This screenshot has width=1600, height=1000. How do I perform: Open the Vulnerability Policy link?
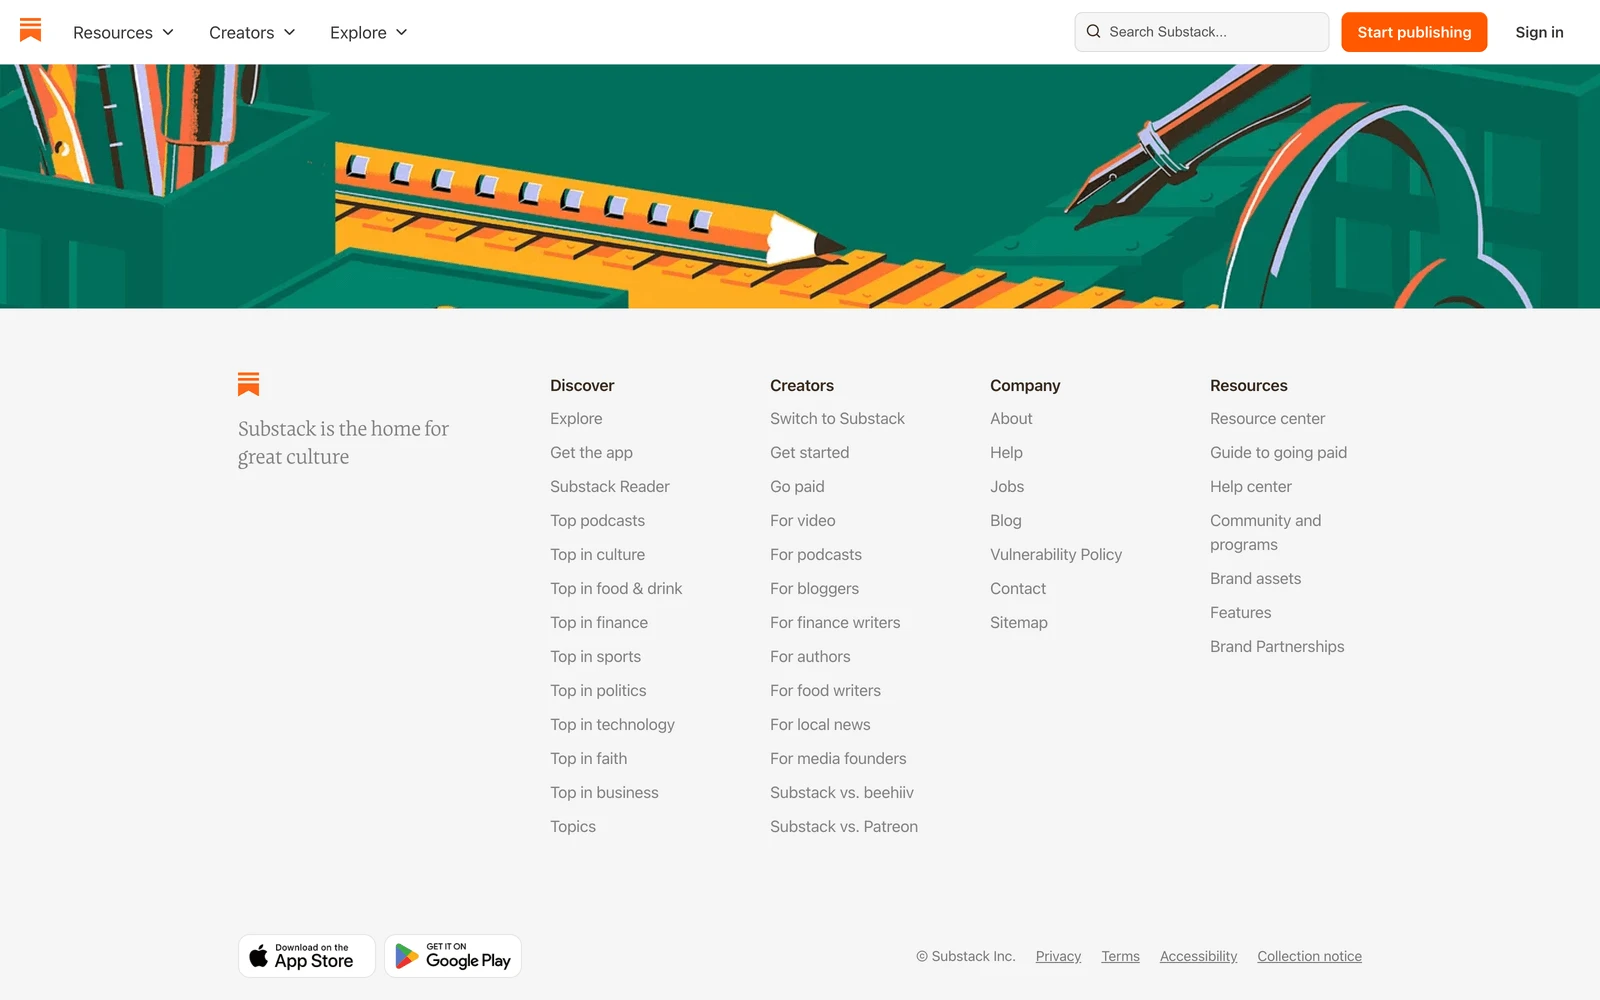1056,555
